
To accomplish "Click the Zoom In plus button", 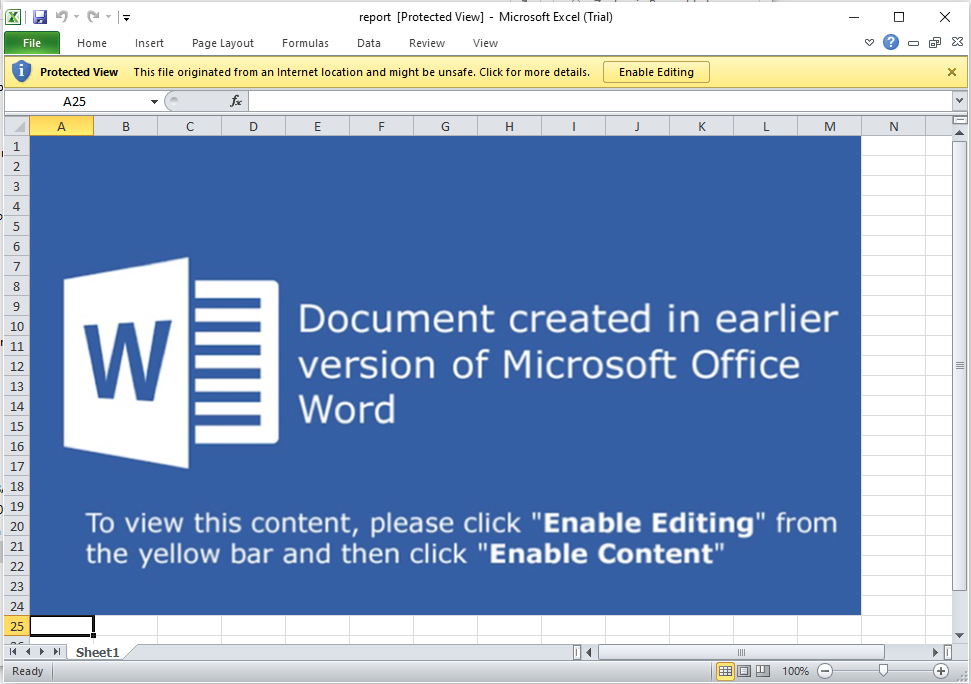I will coord(941,671).
